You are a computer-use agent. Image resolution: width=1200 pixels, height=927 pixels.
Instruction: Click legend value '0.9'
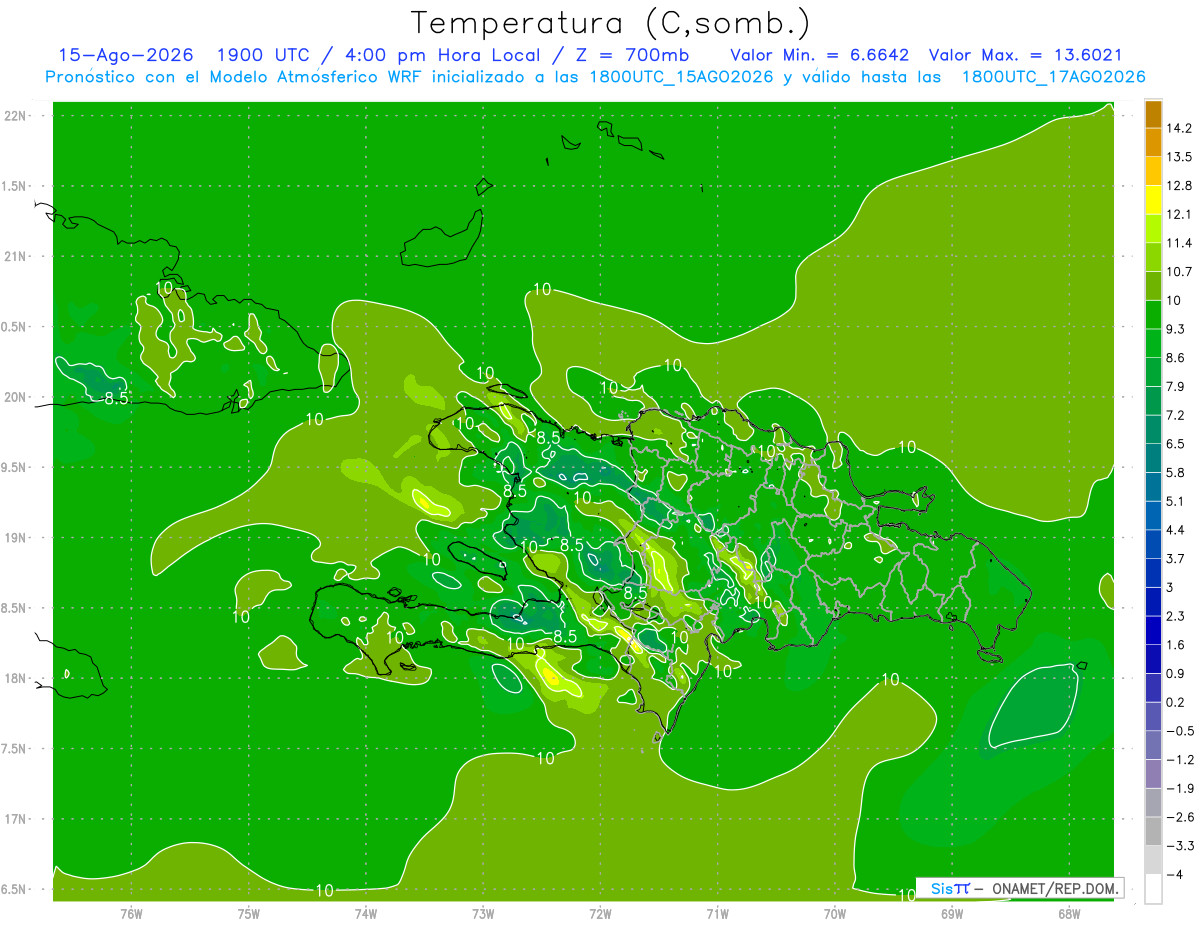(x=1175, y=673)
